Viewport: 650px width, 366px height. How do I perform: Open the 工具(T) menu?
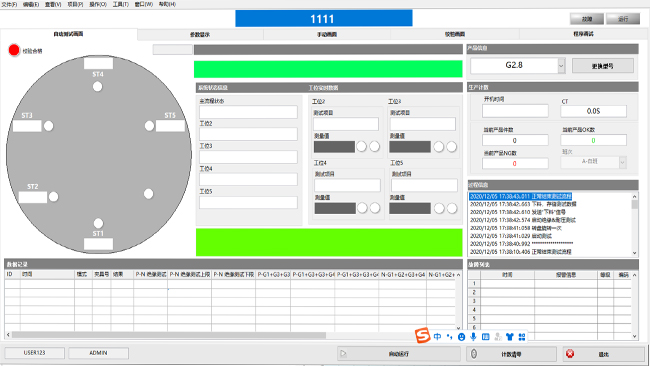121,4
